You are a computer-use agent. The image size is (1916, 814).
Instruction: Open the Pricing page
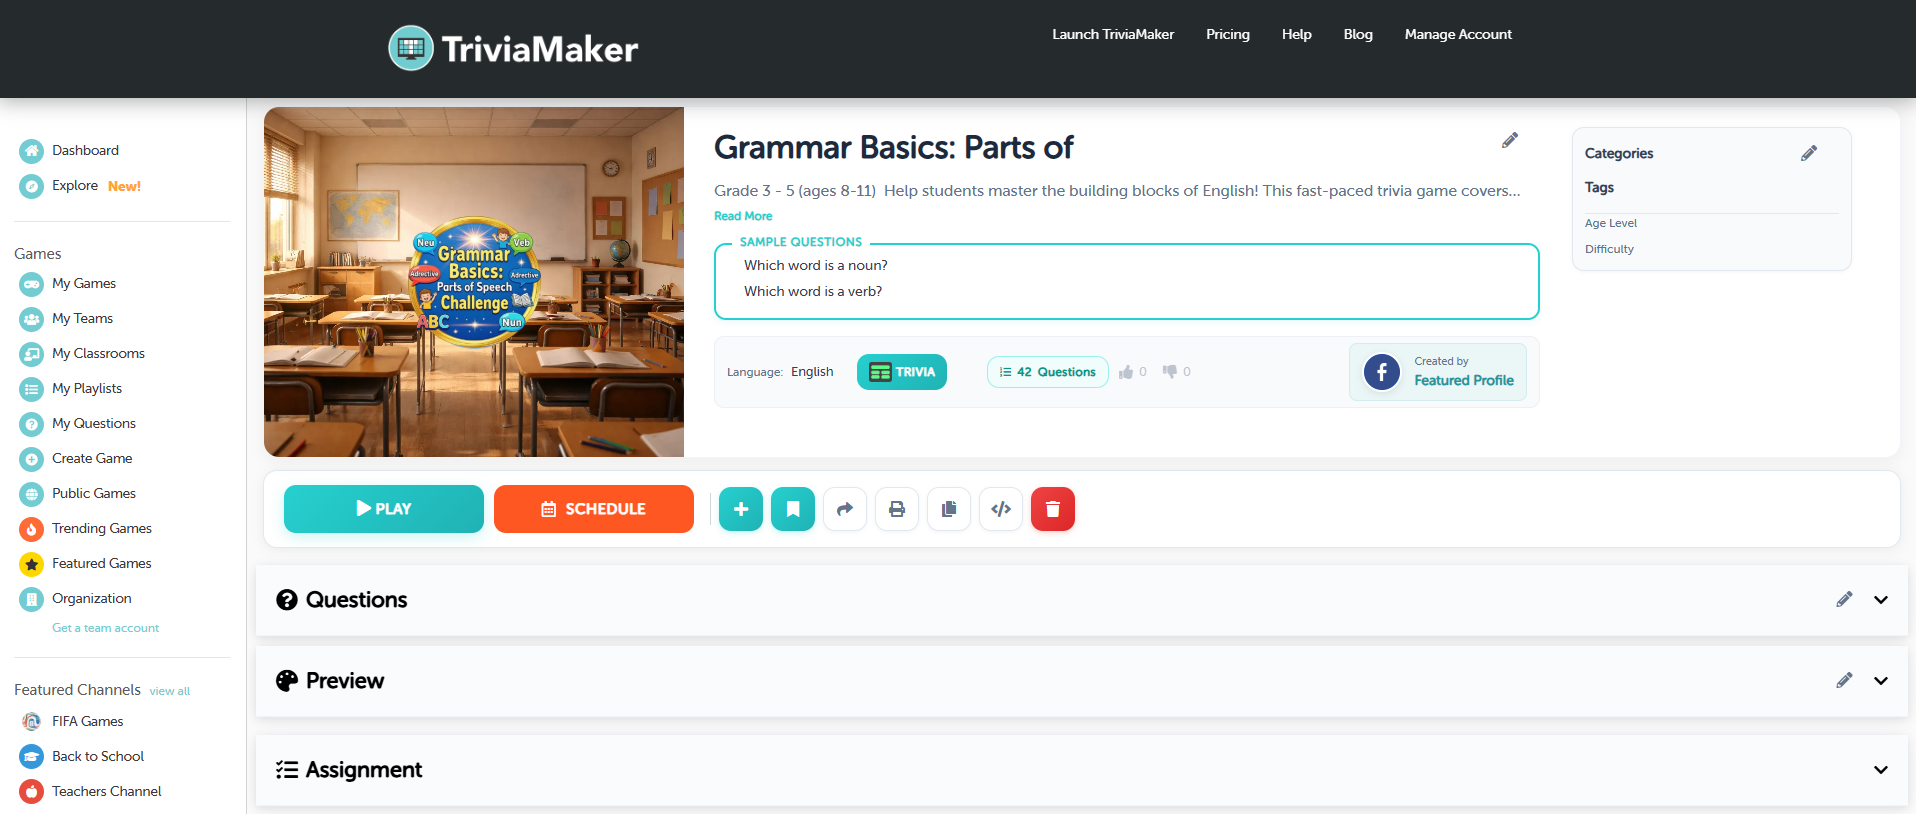click(1228, 34)
